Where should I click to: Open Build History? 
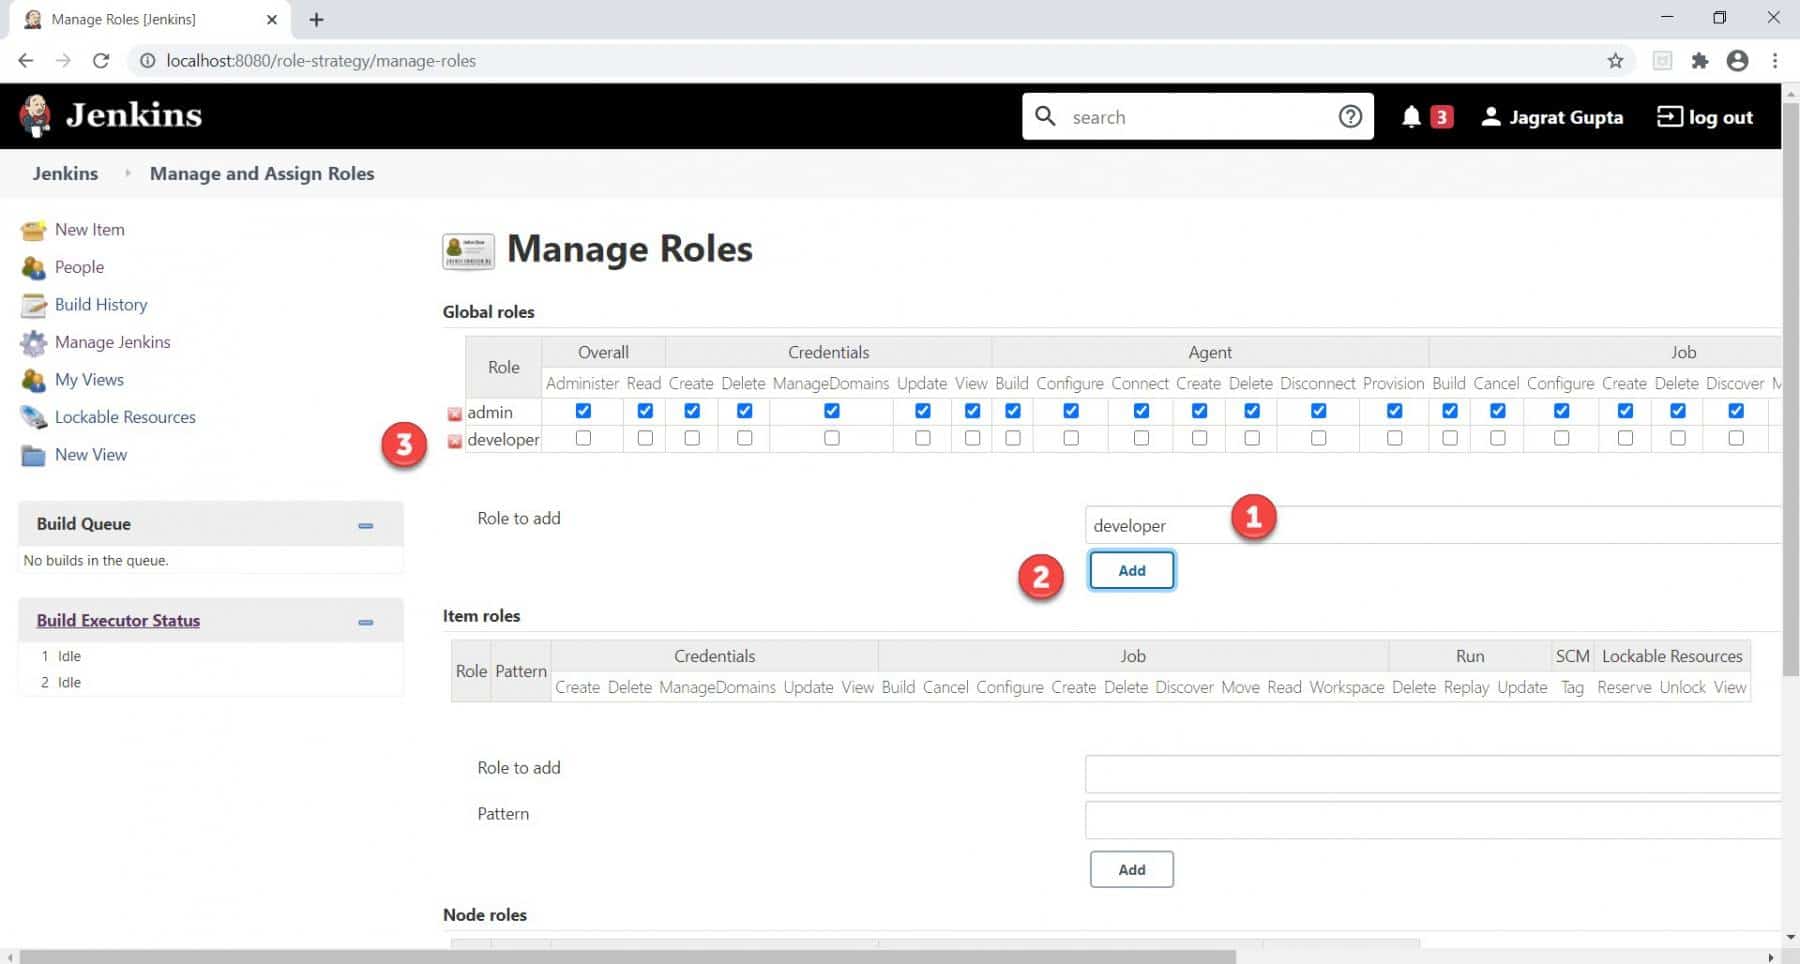101,304
